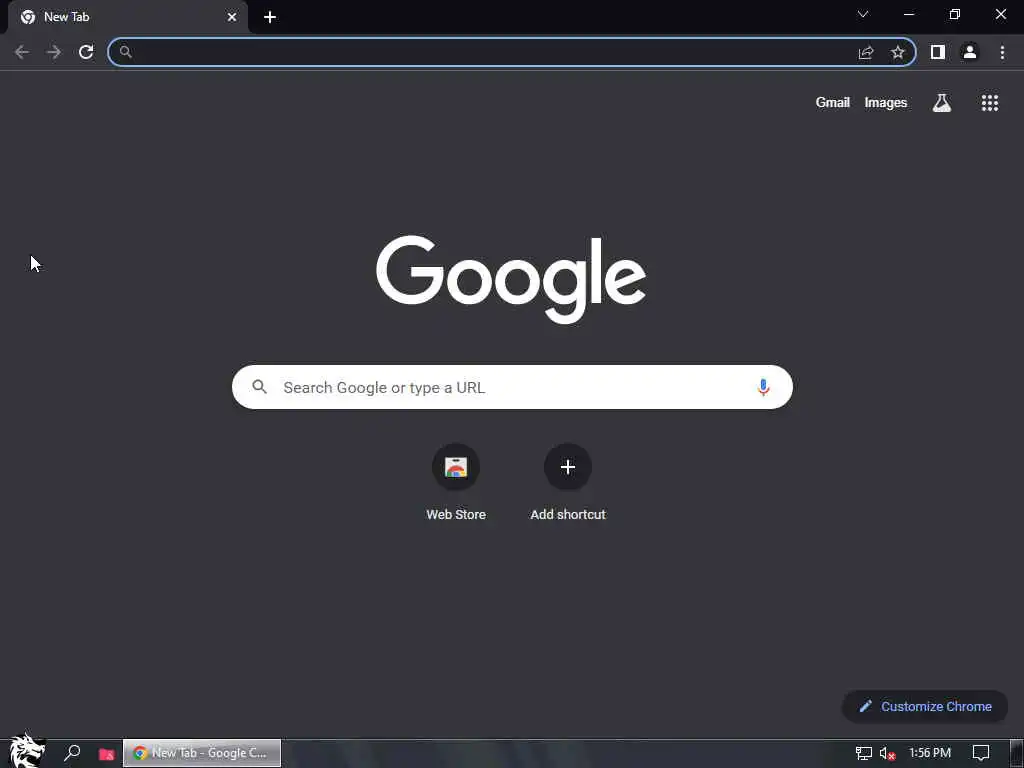Click the browser forward arrow
Image resolution: width=1024 pixels, height=768 pixels.
(x=54, y=52)
